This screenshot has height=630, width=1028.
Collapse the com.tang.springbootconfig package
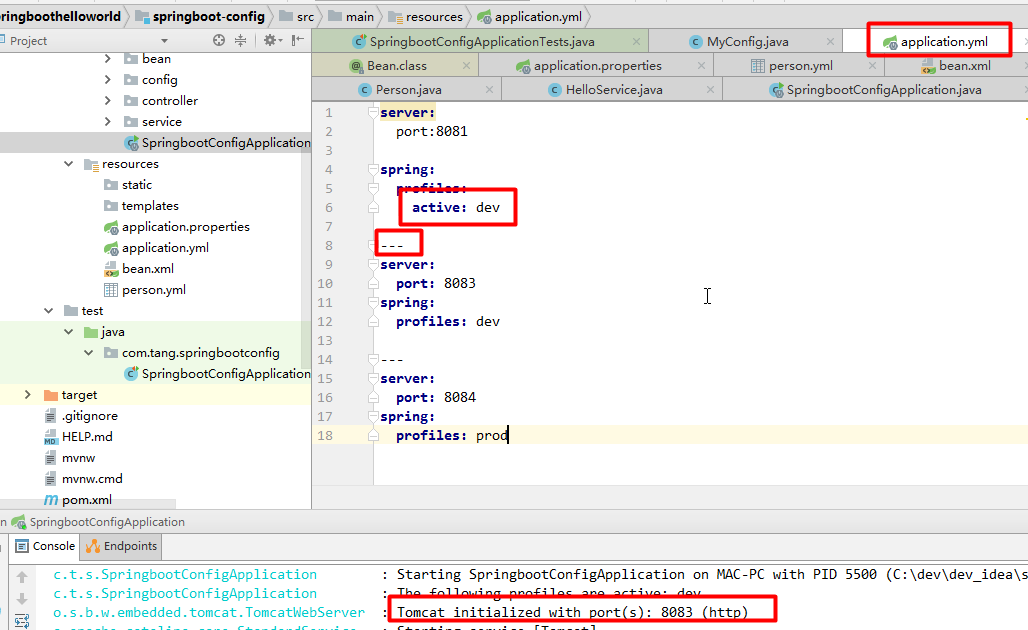[89, 353]
